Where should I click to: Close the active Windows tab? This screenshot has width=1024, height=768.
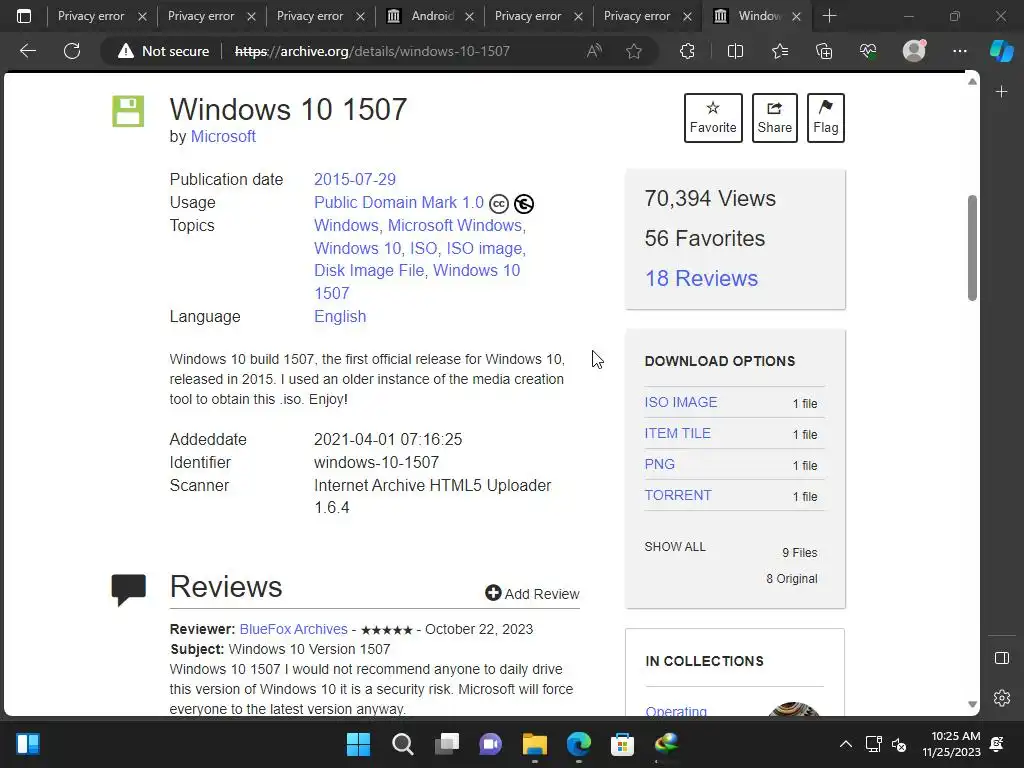click(x=796, y=16)
